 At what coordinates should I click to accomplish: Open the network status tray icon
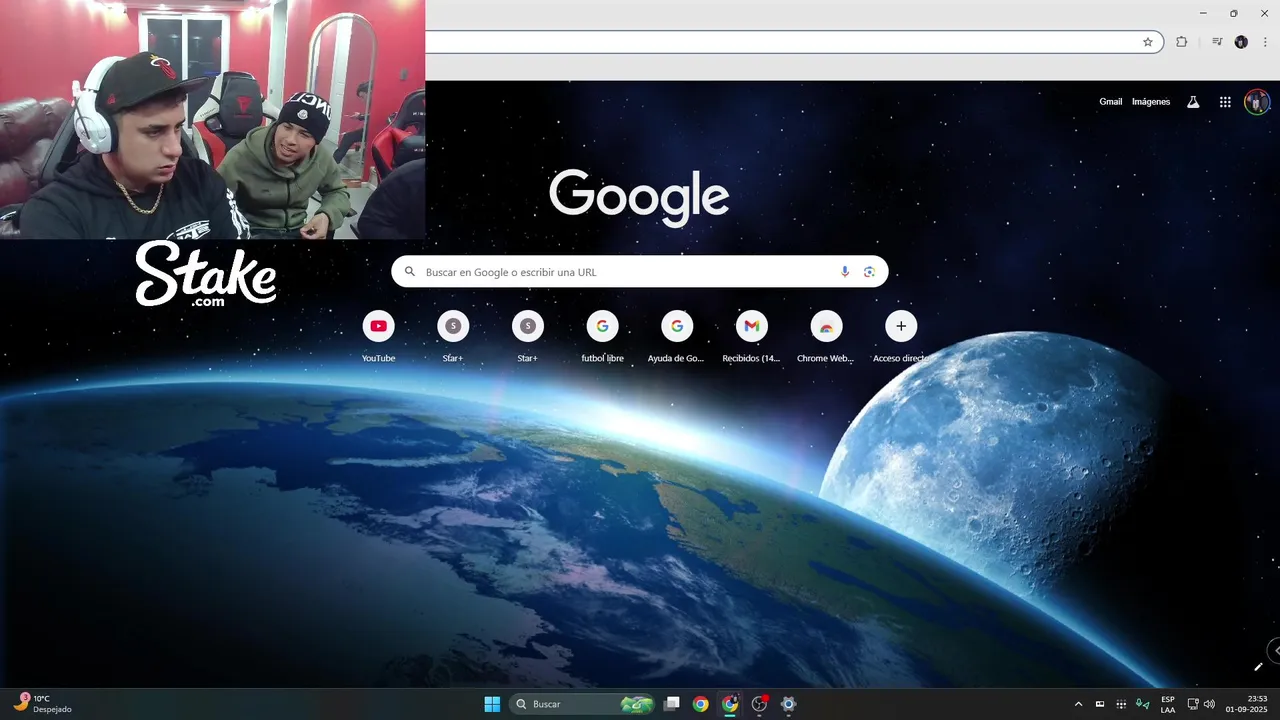(1193, 704)
